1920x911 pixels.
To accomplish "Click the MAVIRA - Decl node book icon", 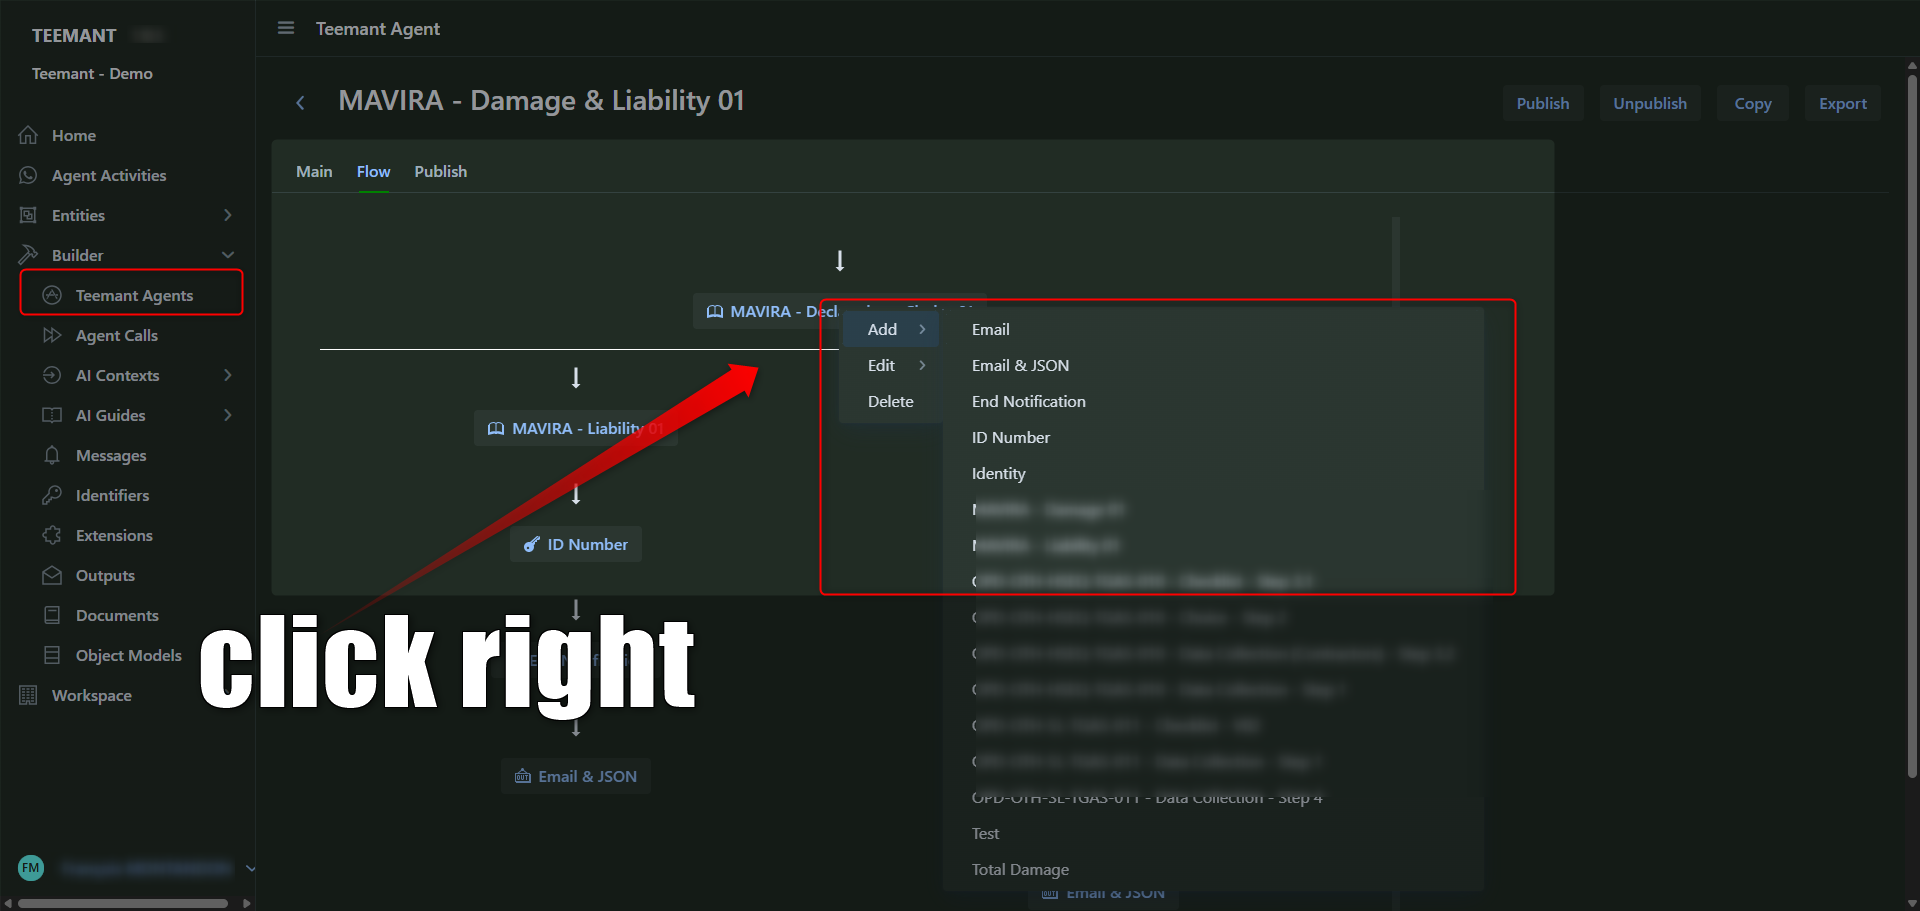I will click(715, 311).
